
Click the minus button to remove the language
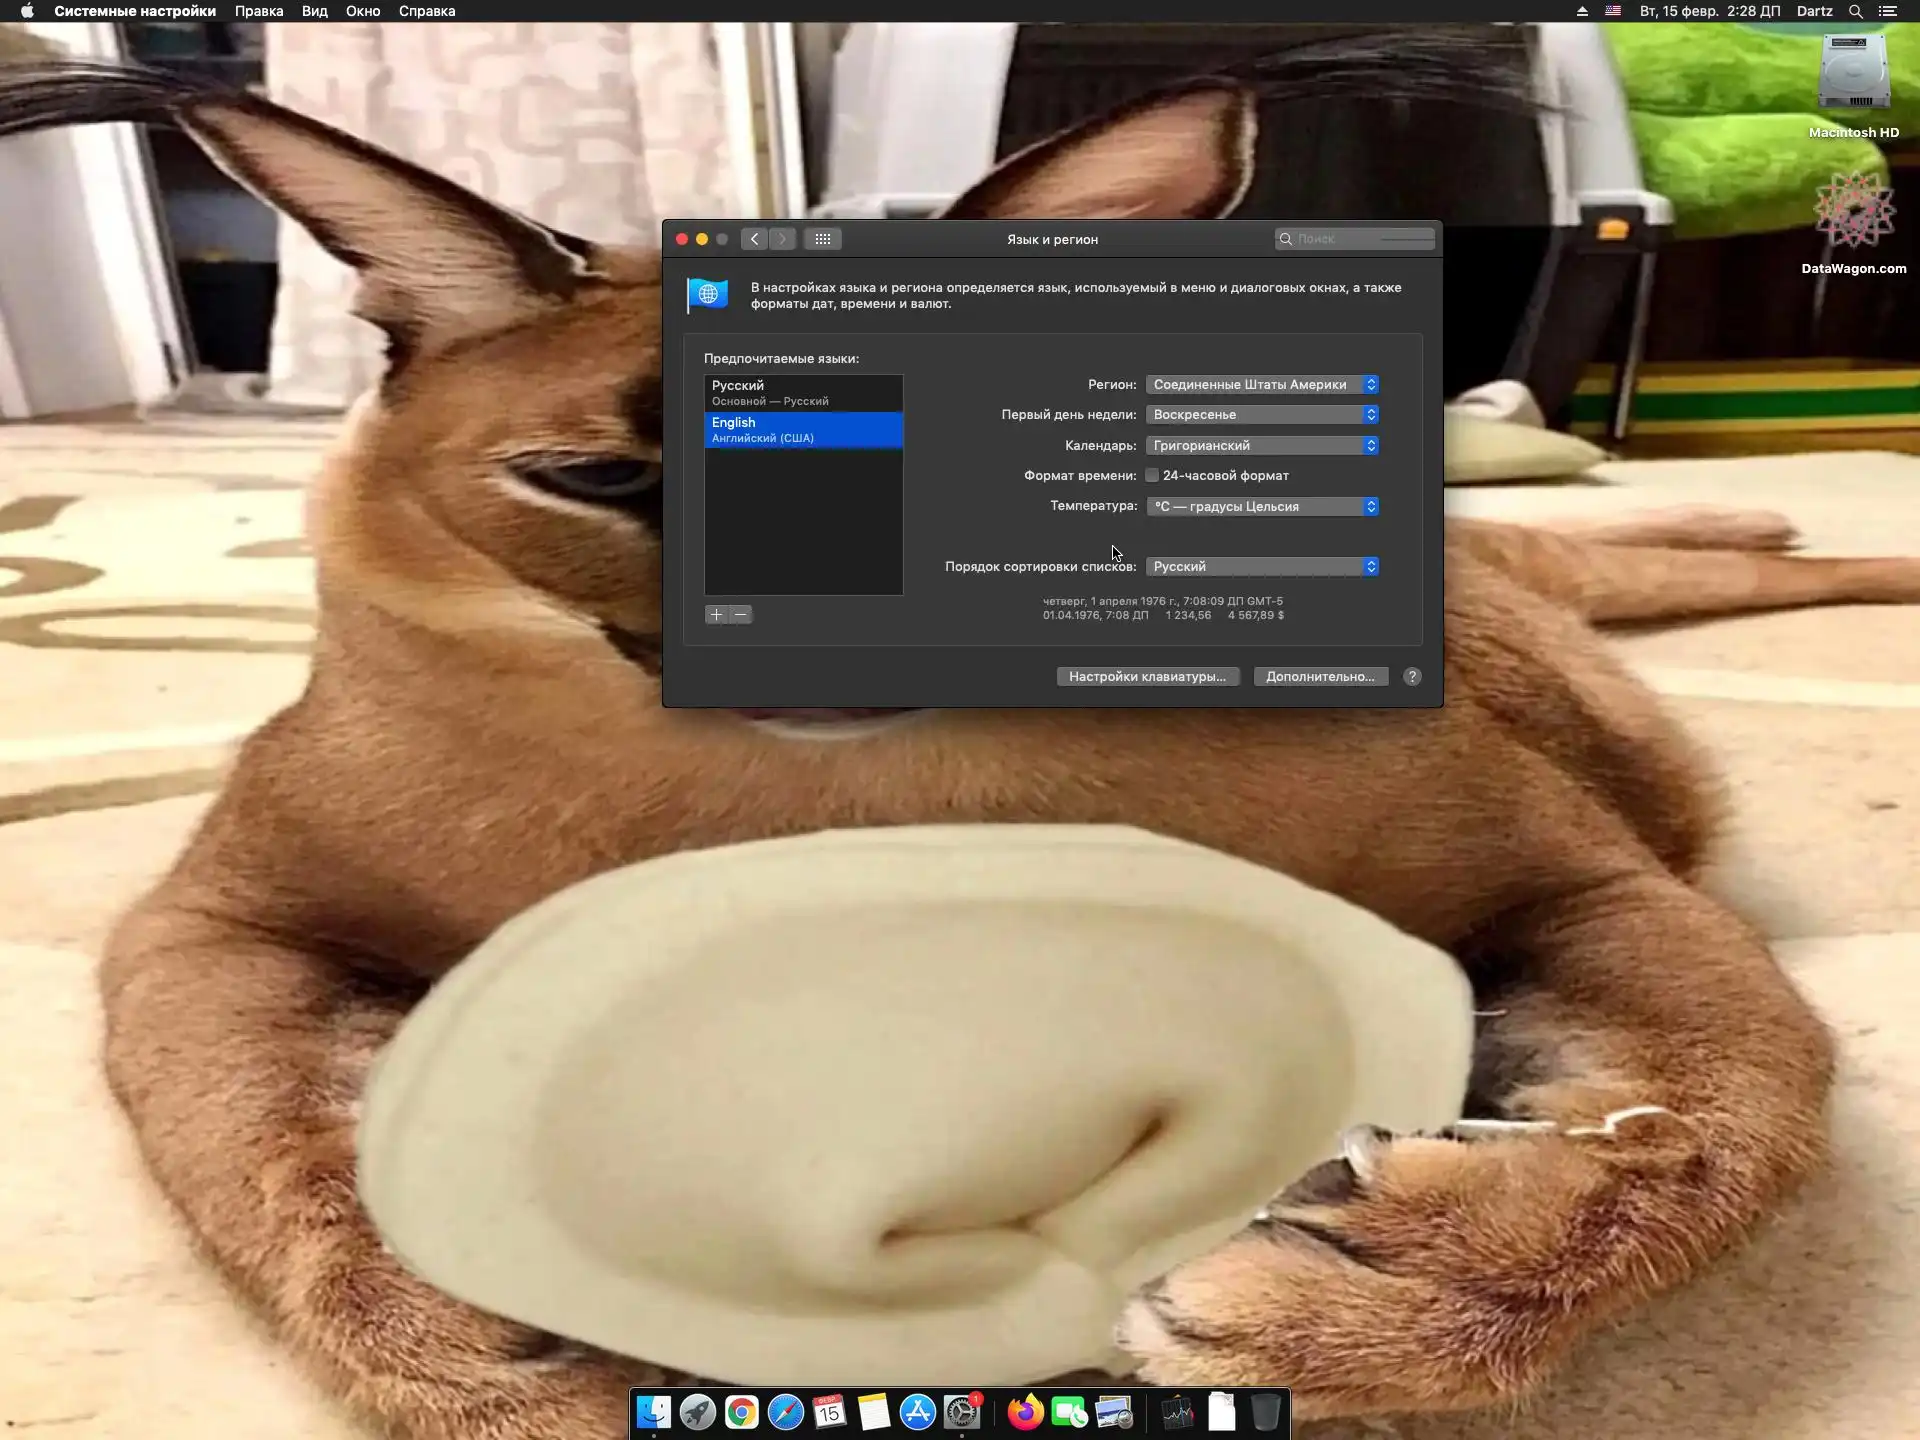pyautogui.click(x=741, y=615)
